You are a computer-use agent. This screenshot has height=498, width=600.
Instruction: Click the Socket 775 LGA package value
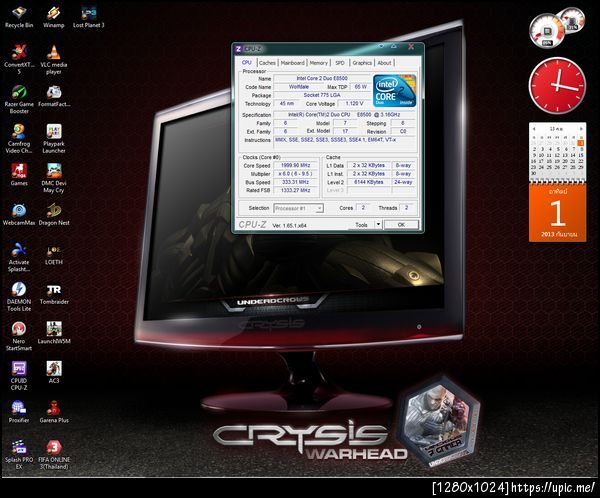[322, 95]
